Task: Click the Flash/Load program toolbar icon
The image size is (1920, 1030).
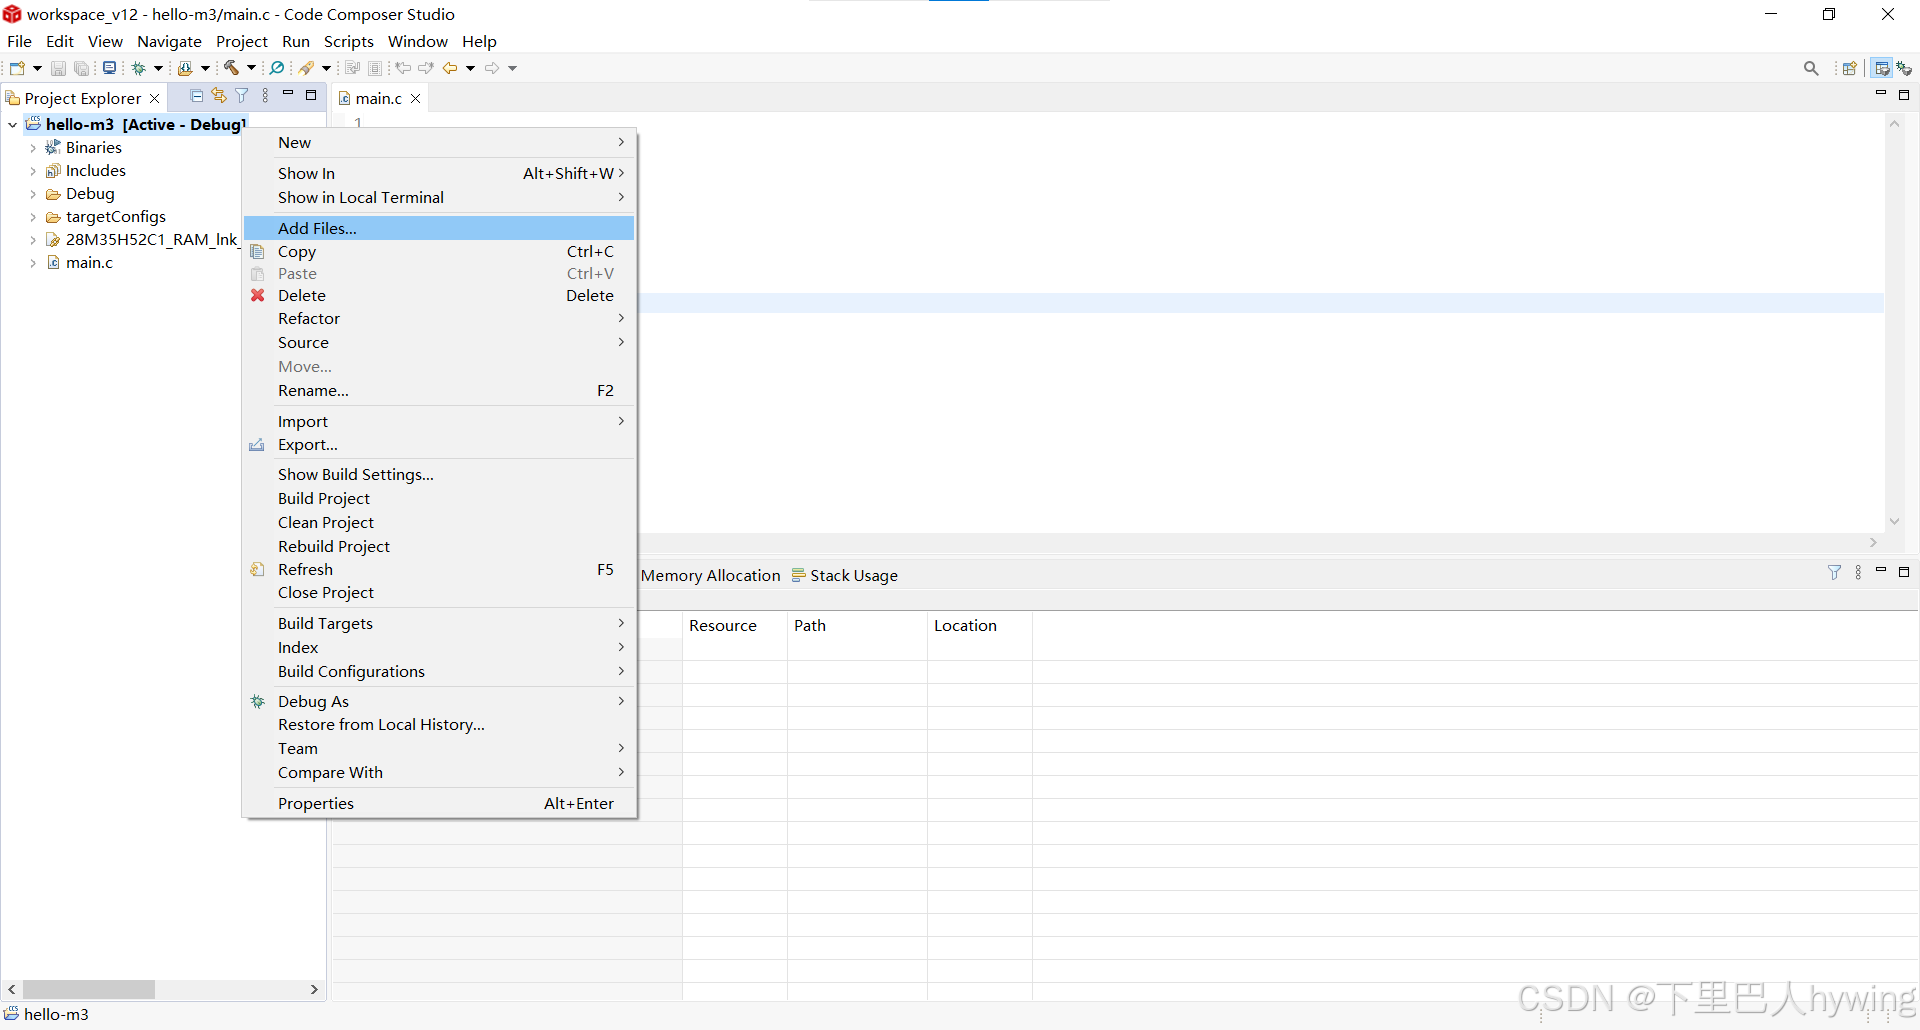Action: [x=185, y=68]
